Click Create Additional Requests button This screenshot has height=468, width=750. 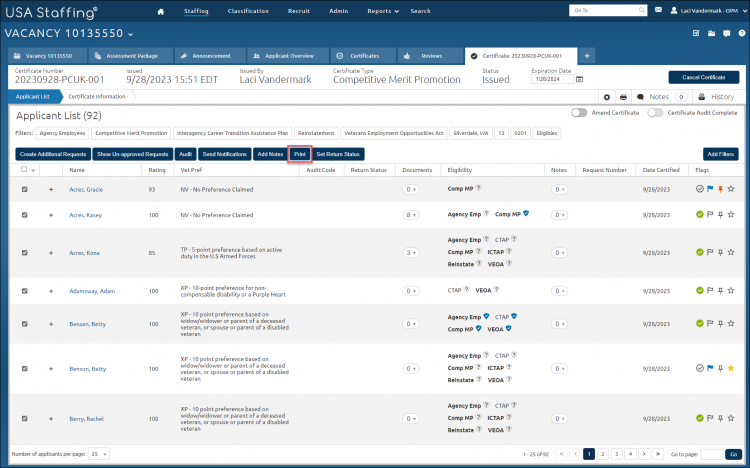[x=53, y=154]
